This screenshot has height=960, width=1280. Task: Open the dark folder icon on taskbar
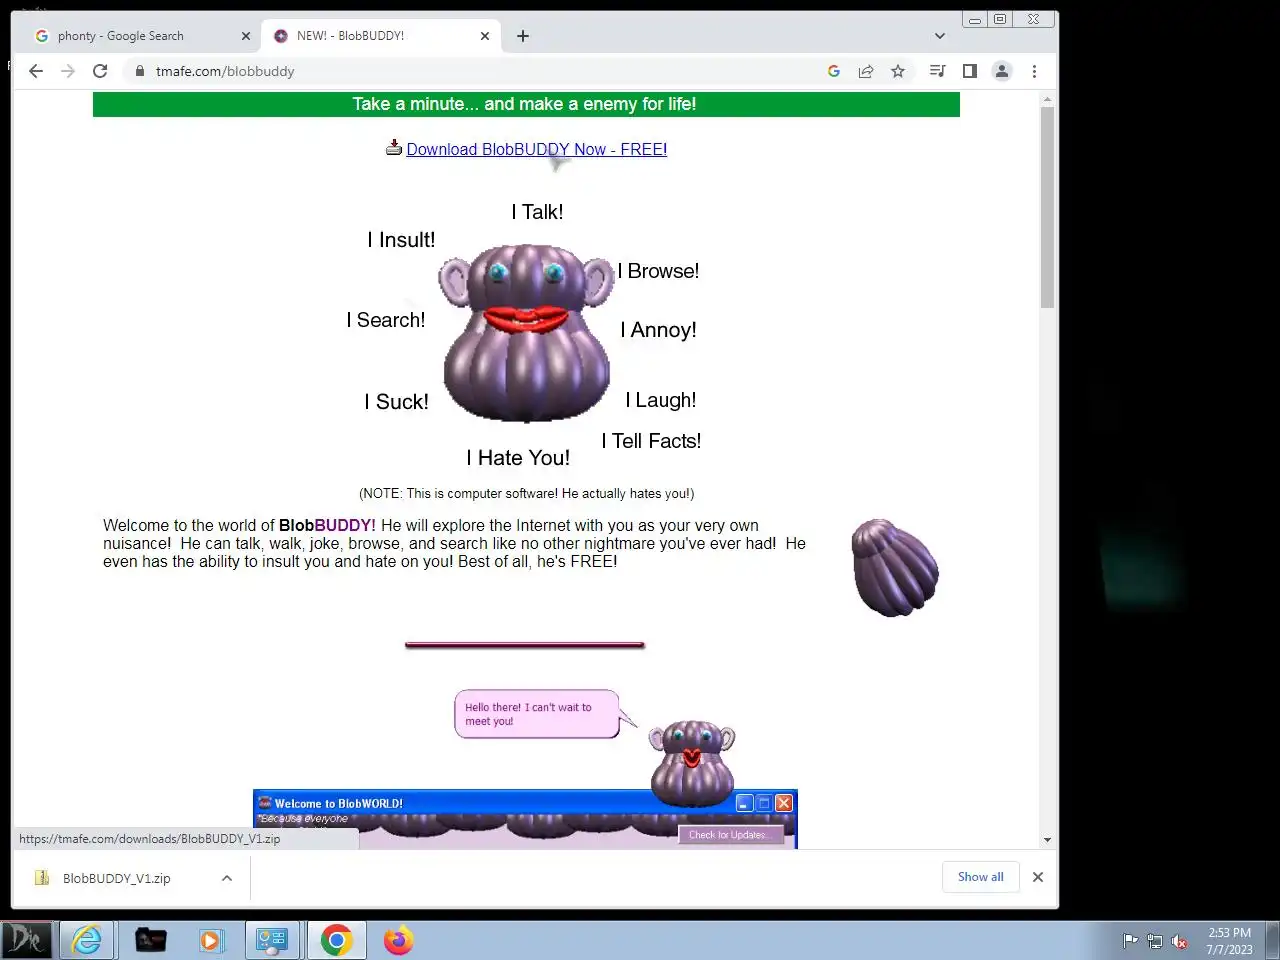tap(151, 940)
